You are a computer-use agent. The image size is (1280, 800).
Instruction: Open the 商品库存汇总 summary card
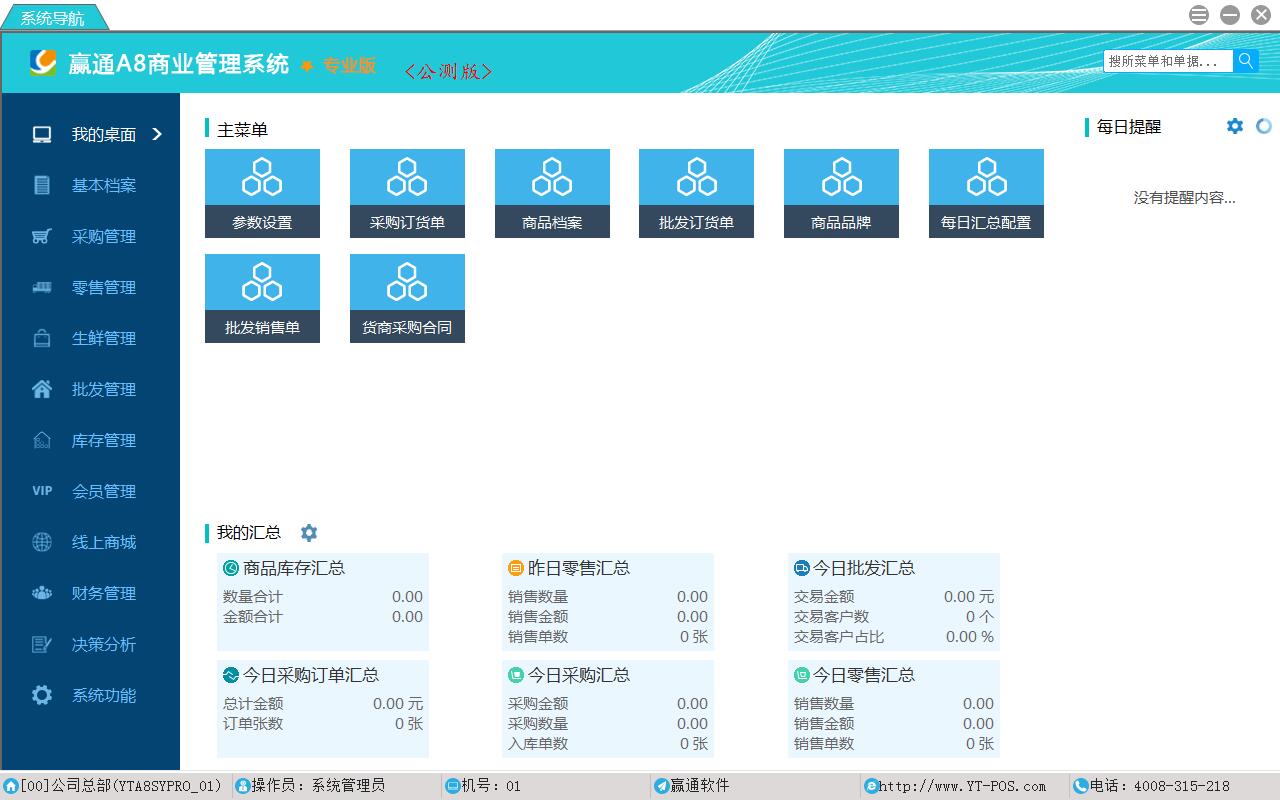[x=322, y=601]
